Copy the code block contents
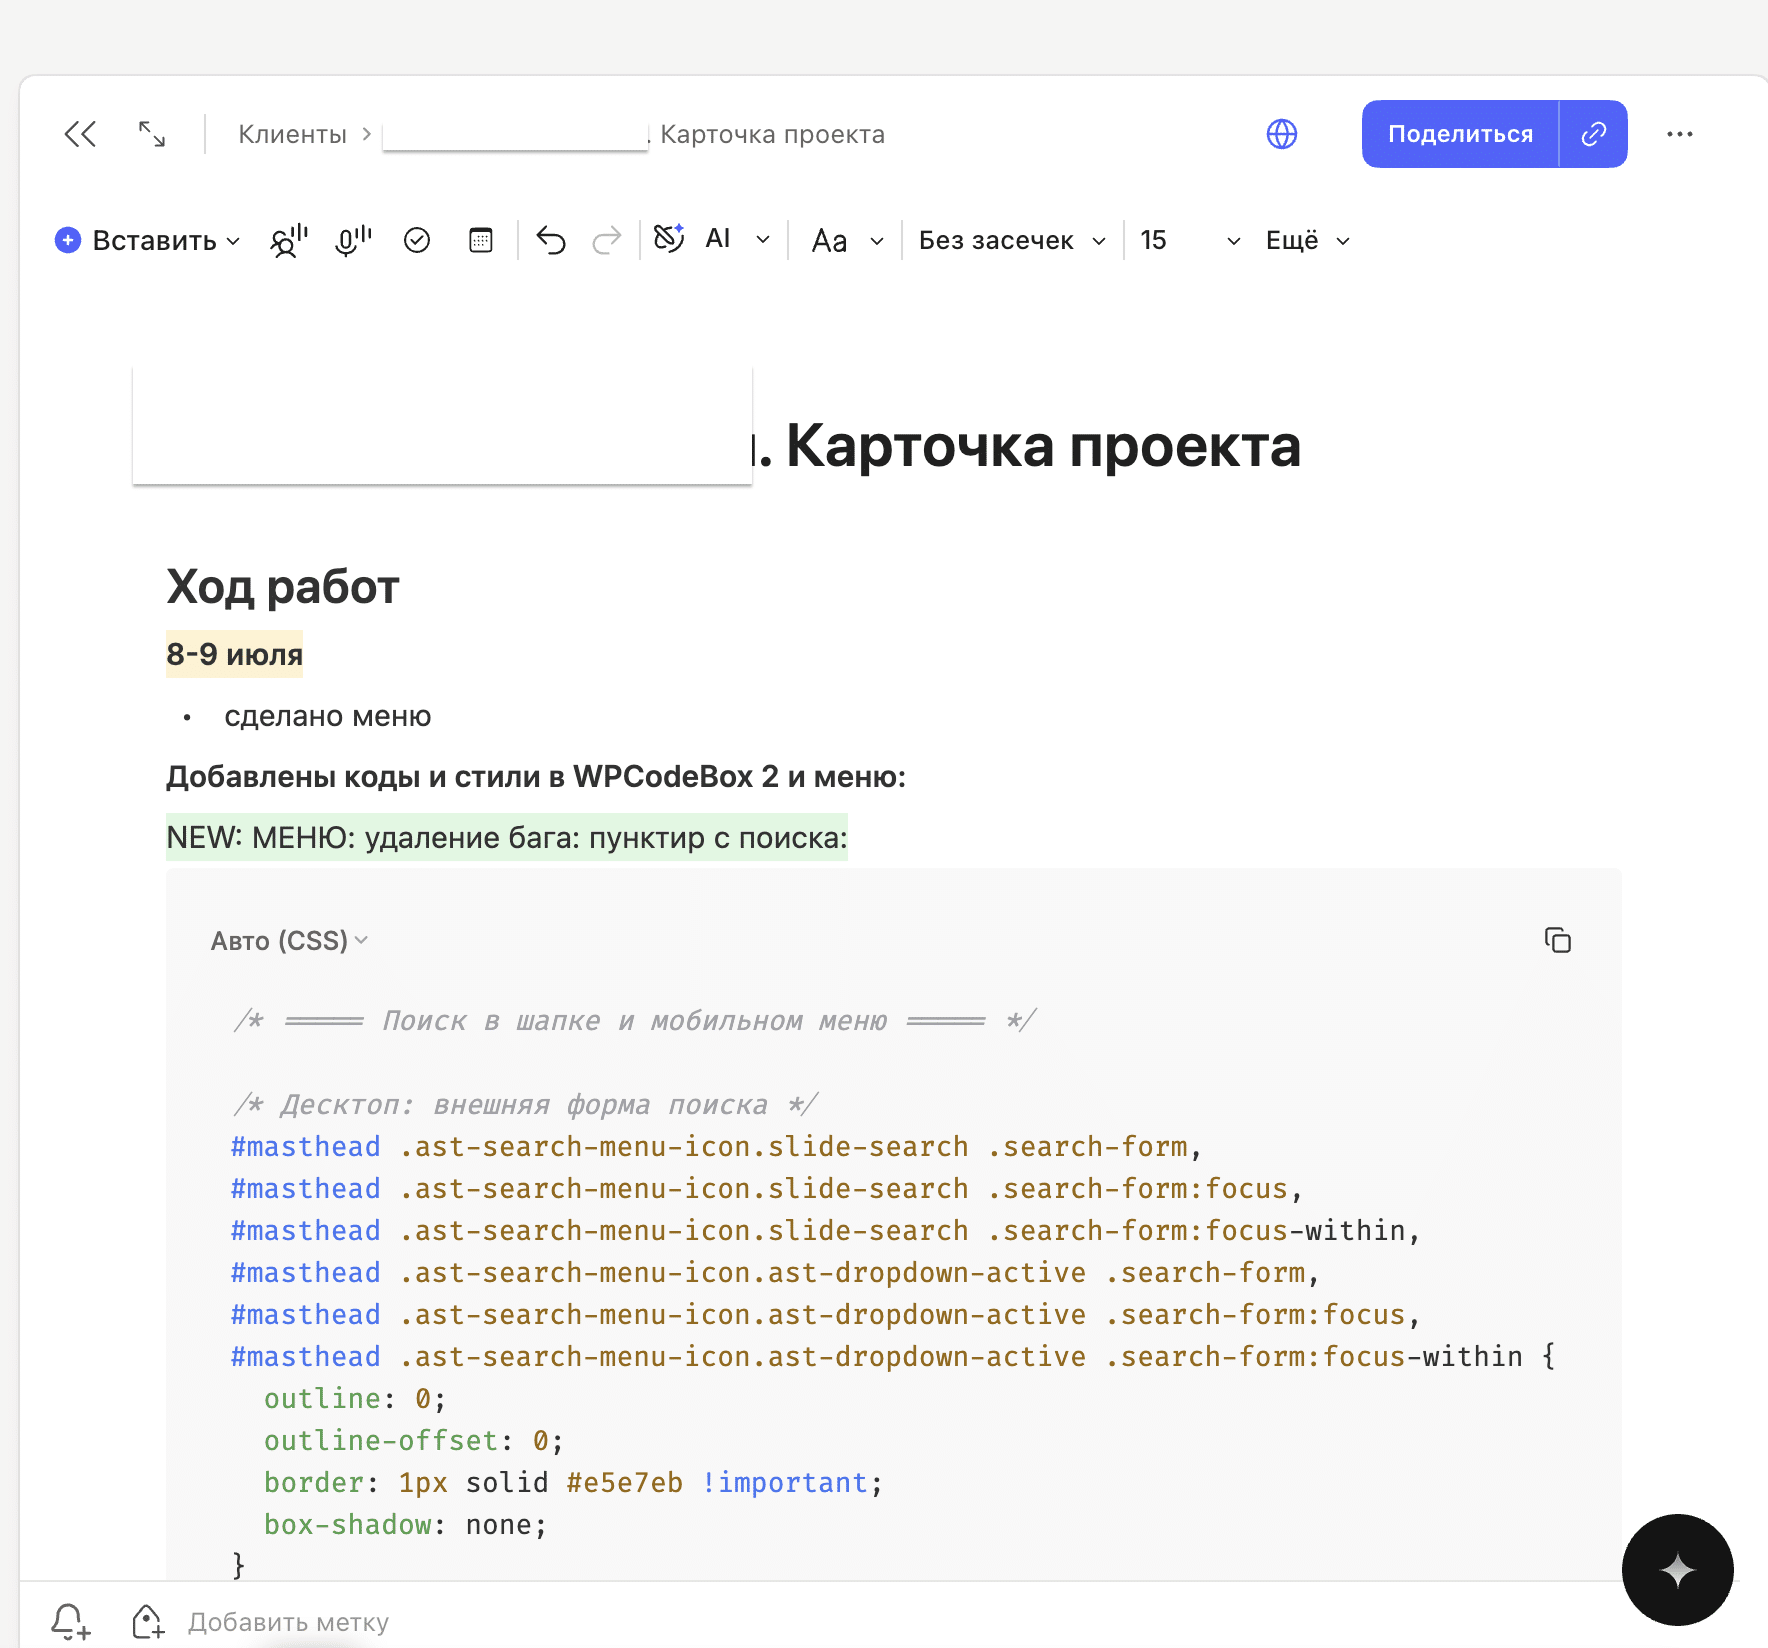The image size is (1768, 1648). pos(1558,940)
